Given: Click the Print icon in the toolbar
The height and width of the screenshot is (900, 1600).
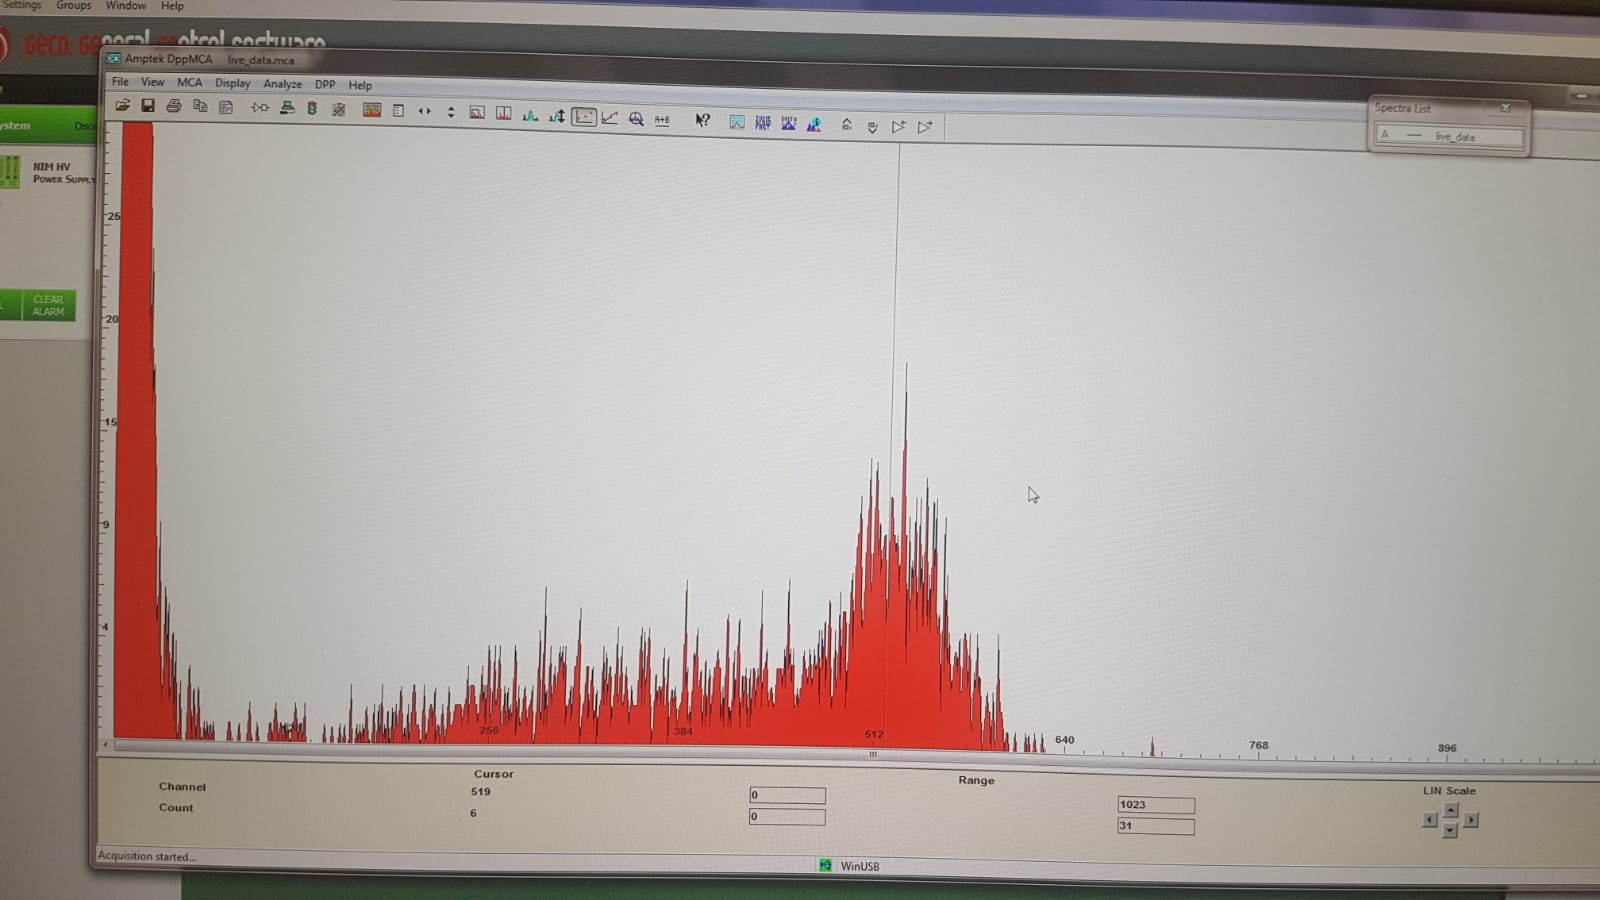Looking at the screenshot, I should point(174,106).
